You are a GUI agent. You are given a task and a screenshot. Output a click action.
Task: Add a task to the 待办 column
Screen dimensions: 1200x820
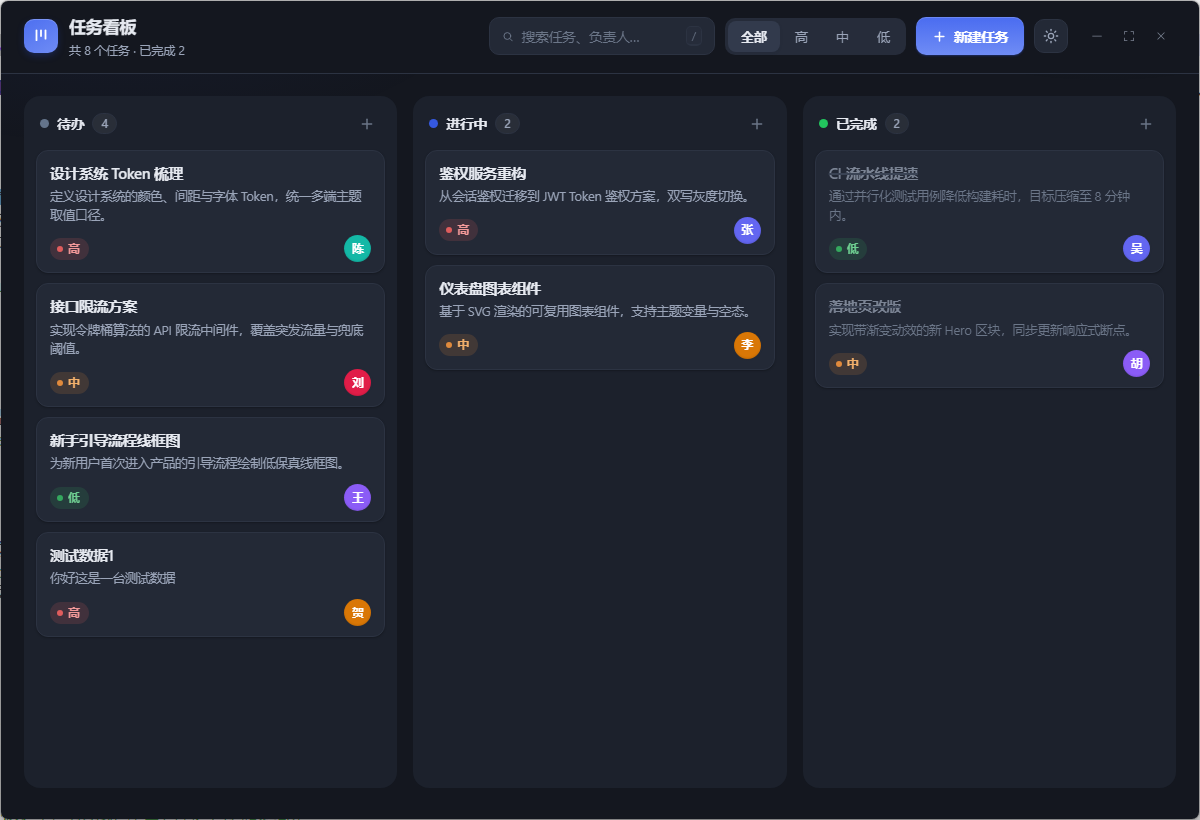367,124
